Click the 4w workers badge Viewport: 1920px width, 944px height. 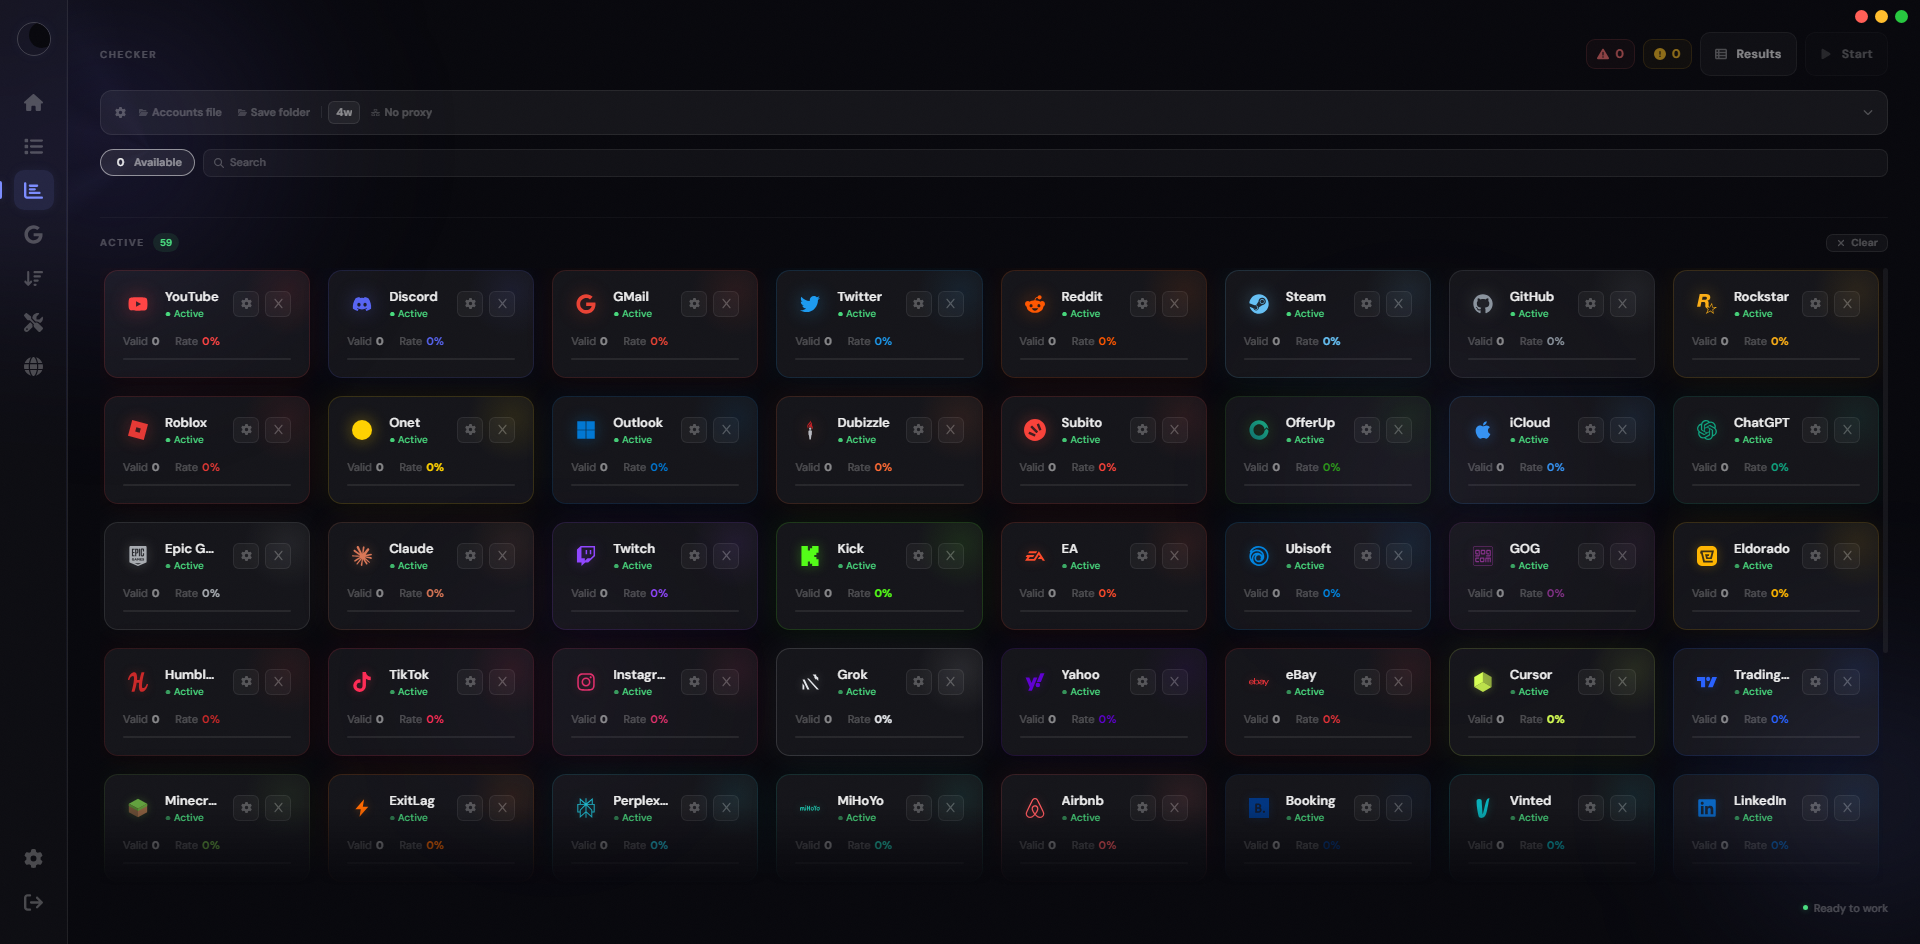344,112
